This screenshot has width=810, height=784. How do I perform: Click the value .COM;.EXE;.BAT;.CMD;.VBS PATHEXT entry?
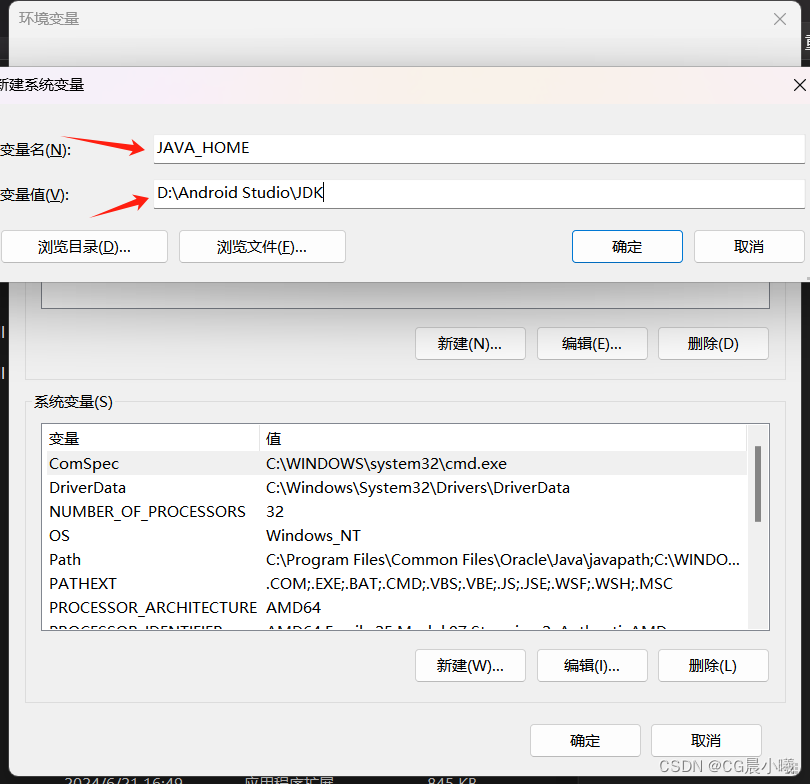[x=469, y=584]
